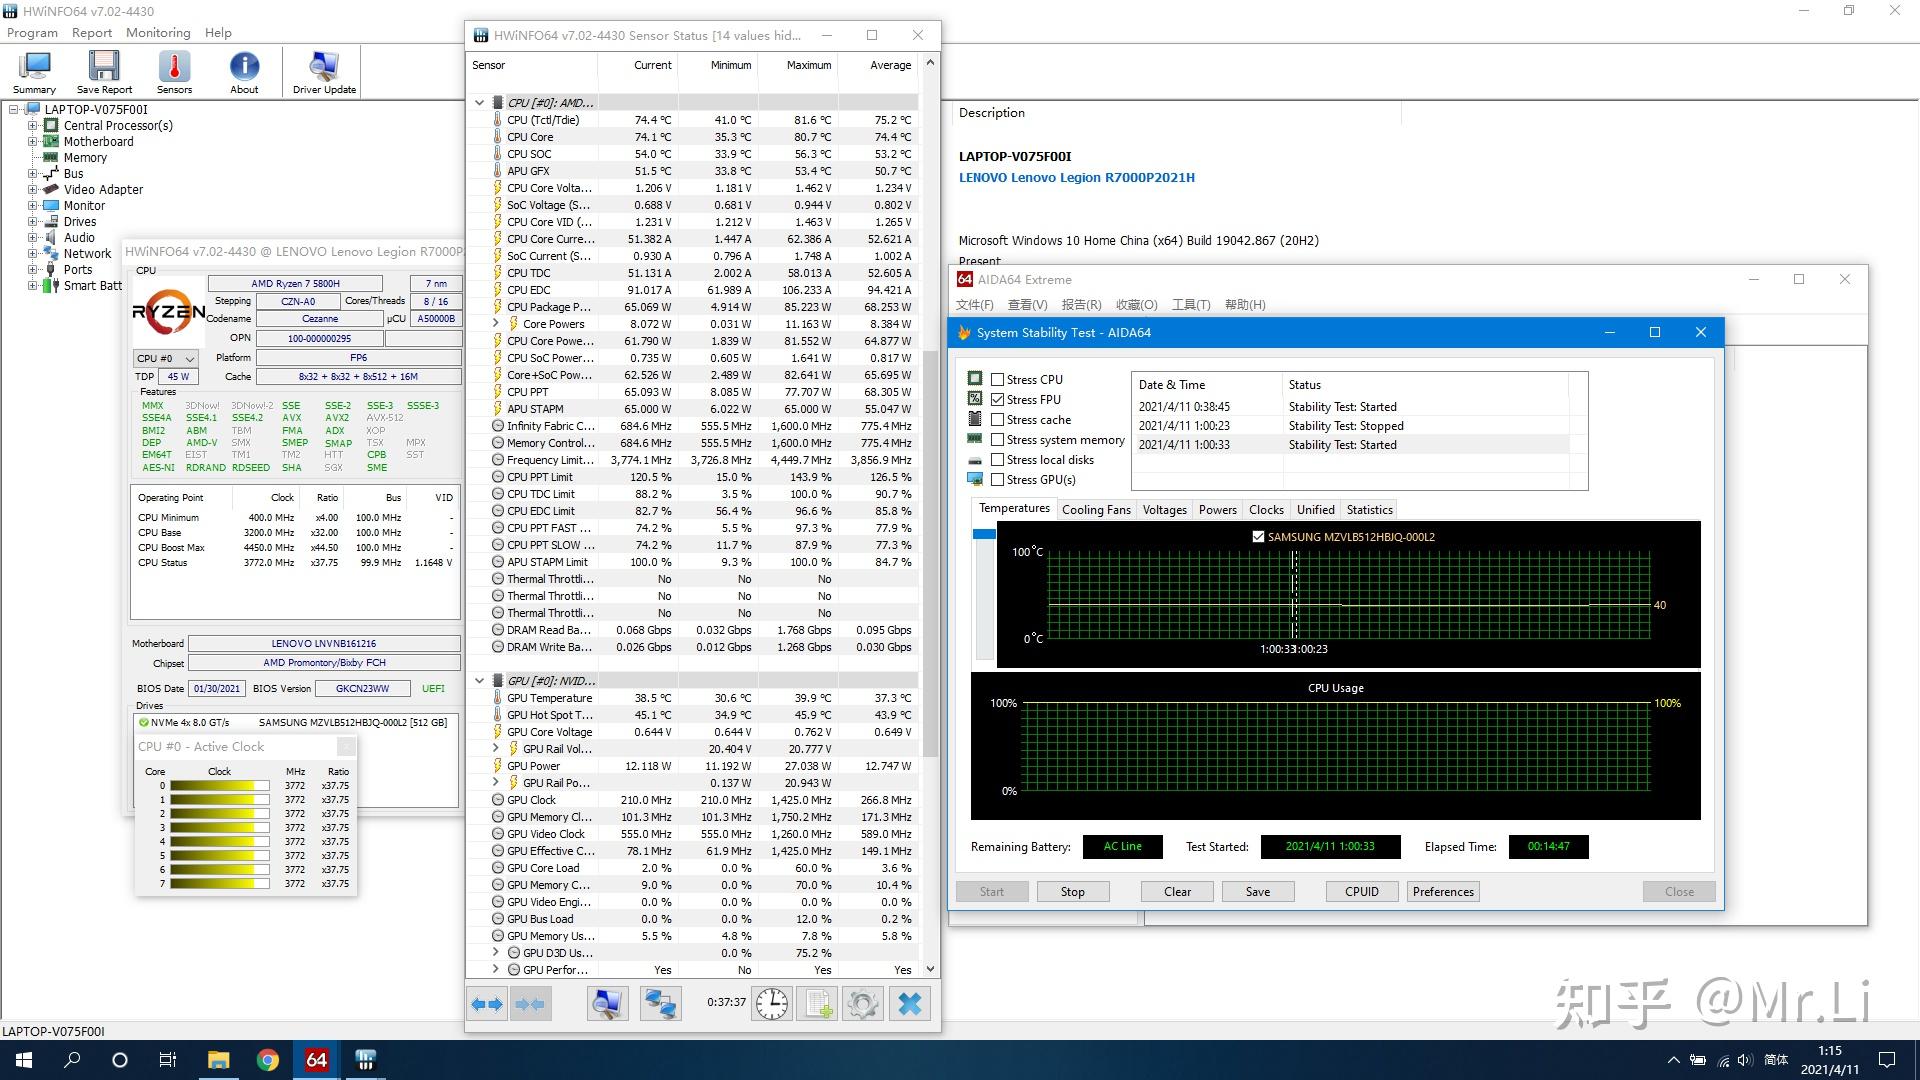Open Task View on the taskbar
Viewport: 1920px width, 1080px height.
[x=168, y=1060]
